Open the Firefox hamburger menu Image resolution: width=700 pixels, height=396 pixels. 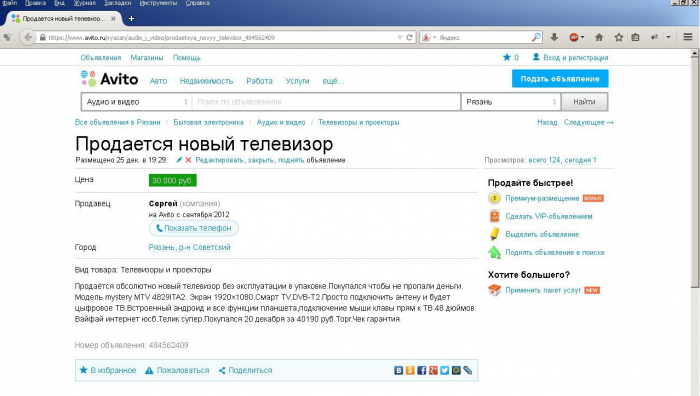(x=688, y=38)
